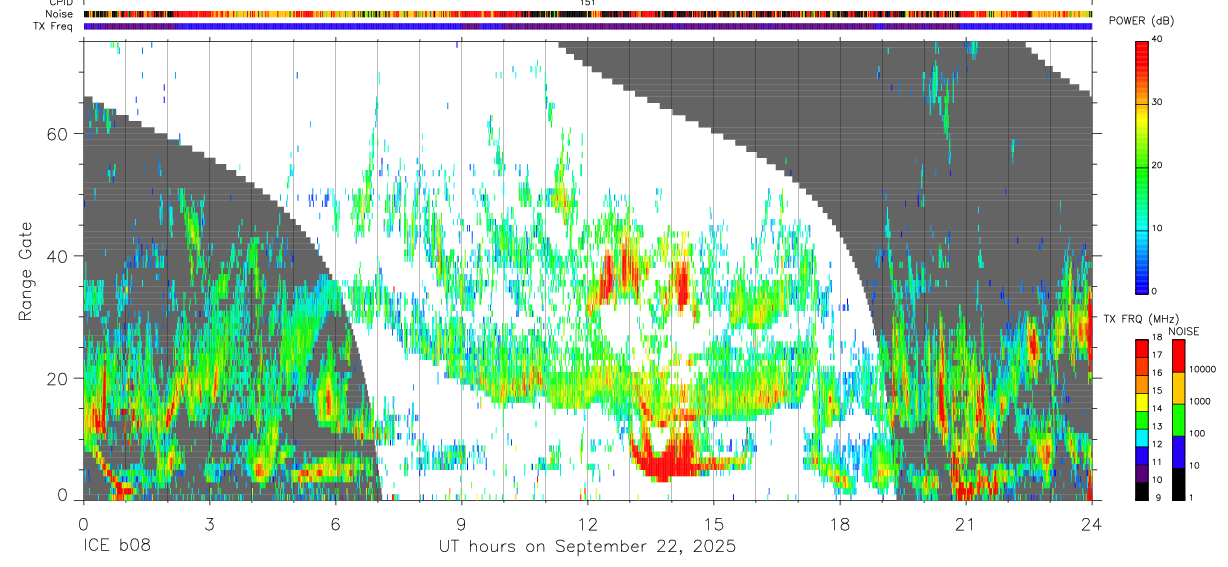Click the 0 tick on the UT hours axis
This screenshot has height=567, width=1228.
pos(83,523)
